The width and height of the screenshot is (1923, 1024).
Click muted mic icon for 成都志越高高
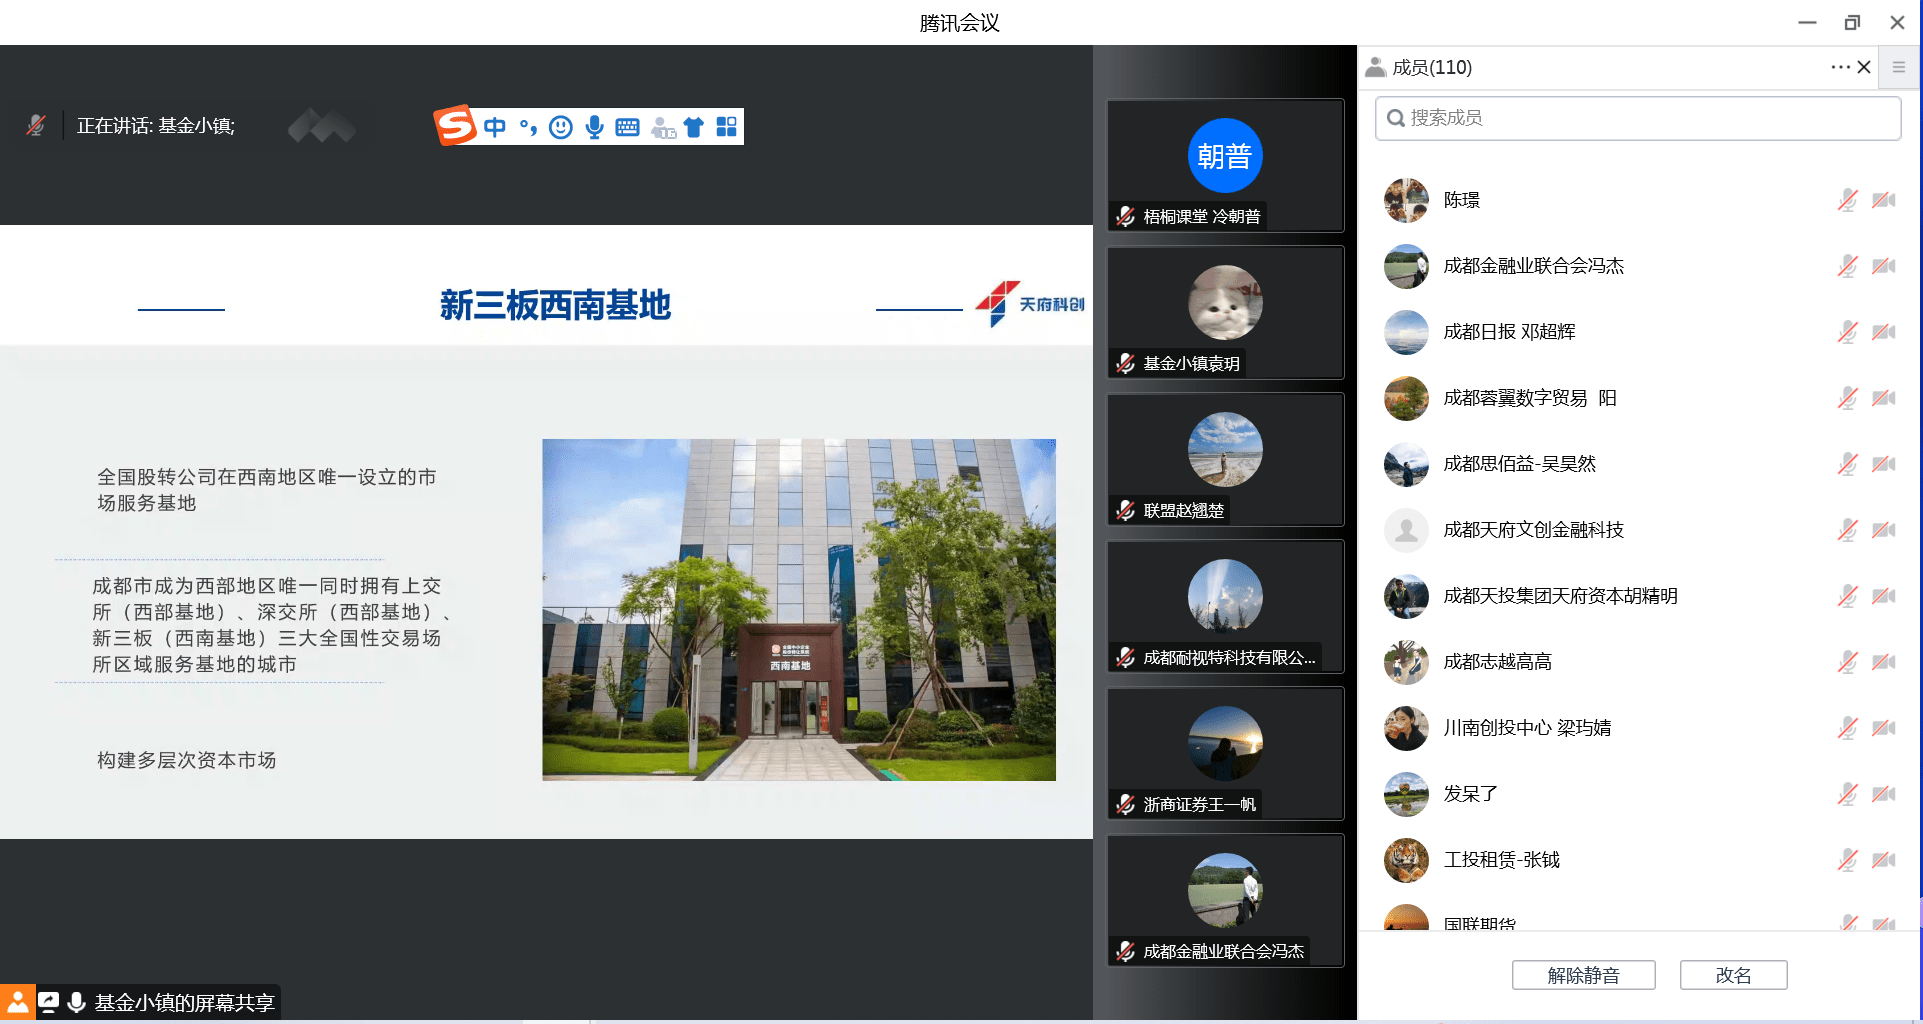click(1848, 662)
